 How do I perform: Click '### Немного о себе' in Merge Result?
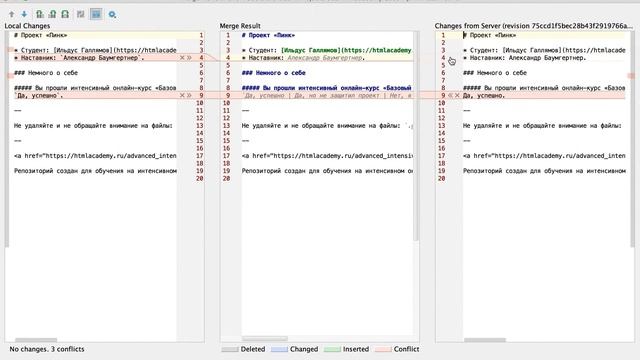(x=273, y=73)
